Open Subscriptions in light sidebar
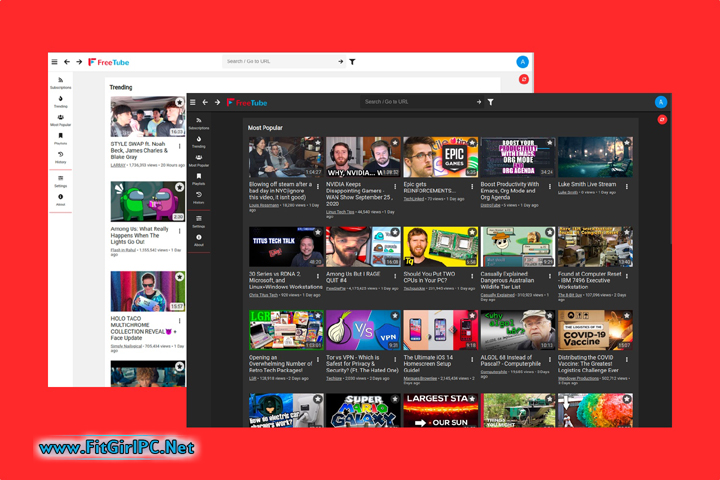720x480 pixels. point(61,83)
